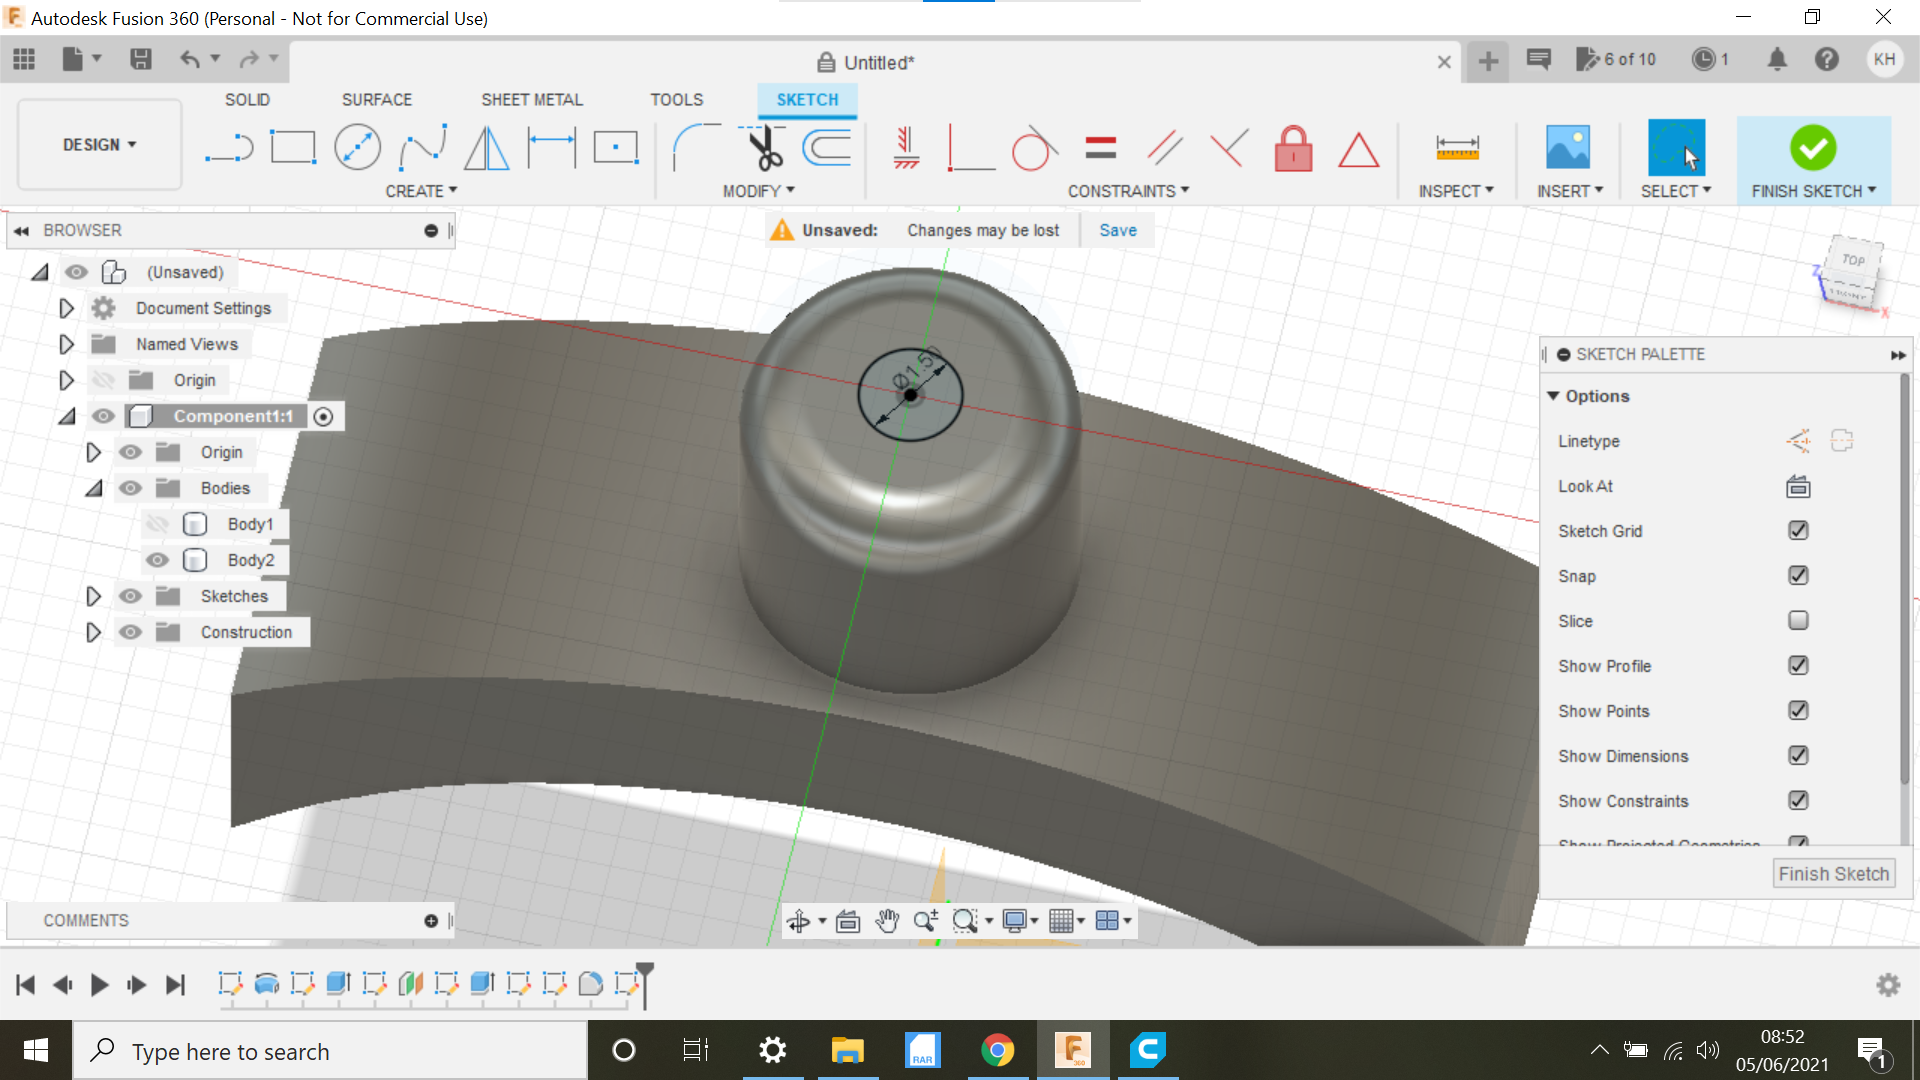
Task: Open Google Chrome from the taskbar
Action: 997,1050
